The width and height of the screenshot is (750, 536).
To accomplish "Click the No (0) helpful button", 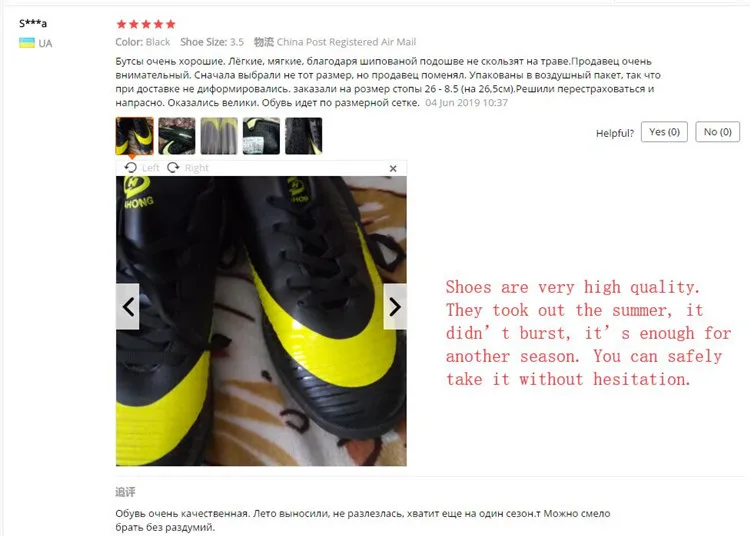I will (x=717, y=132).
